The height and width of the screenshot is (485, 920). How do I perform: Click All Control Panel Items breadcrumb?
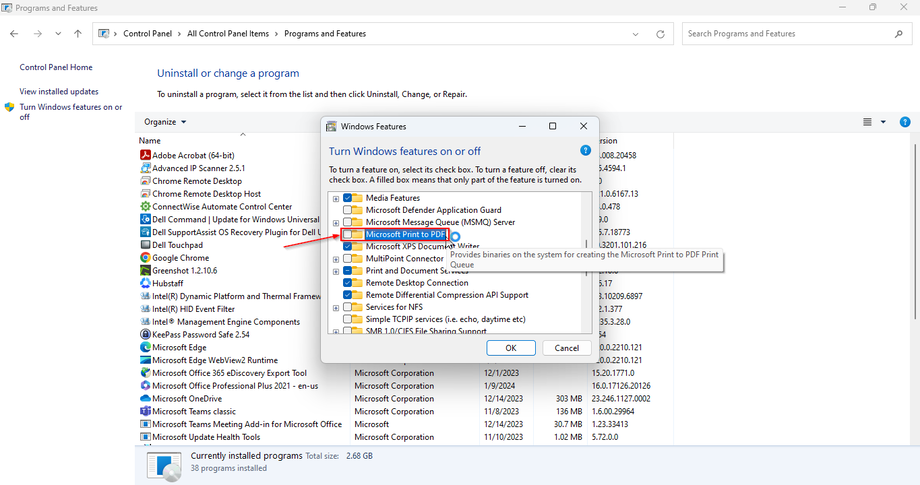[x=228, y=33]
